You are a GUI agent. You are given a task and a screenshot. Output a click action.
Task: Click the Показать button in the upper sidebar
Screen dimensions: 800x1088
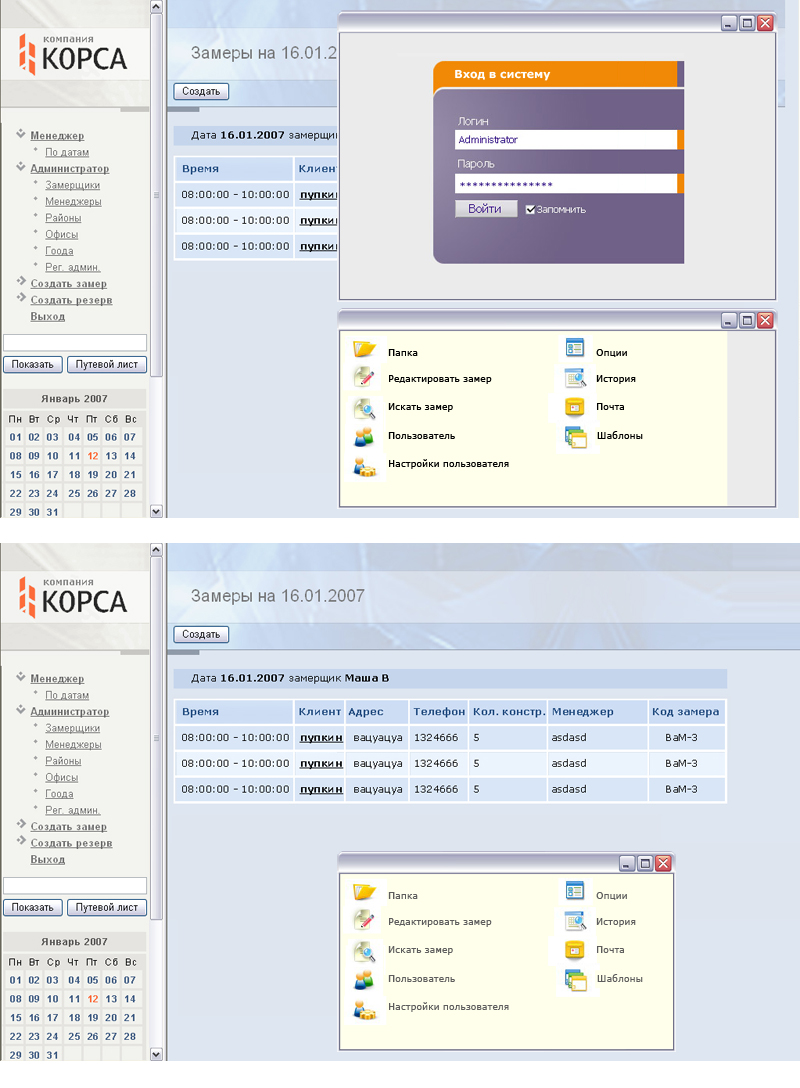coord(33,364)
